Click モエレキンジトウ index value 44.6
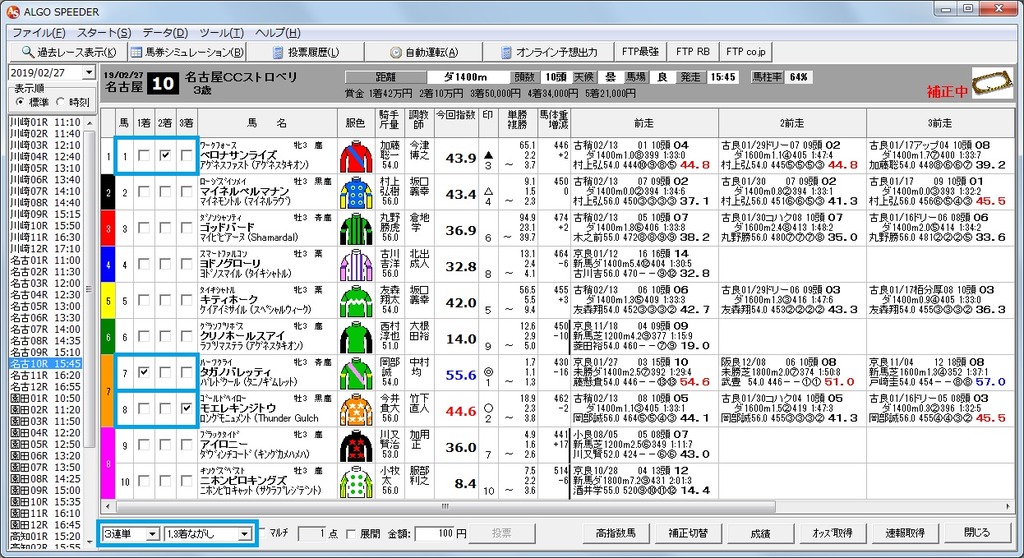 click(461, 411)
